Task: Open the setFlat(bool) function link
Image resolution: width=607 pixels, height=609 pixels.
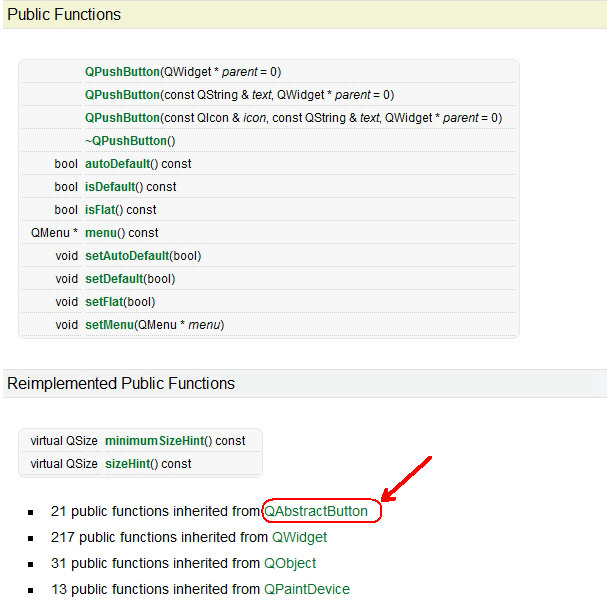Action: pyautogui.click(x=104, y=302)
